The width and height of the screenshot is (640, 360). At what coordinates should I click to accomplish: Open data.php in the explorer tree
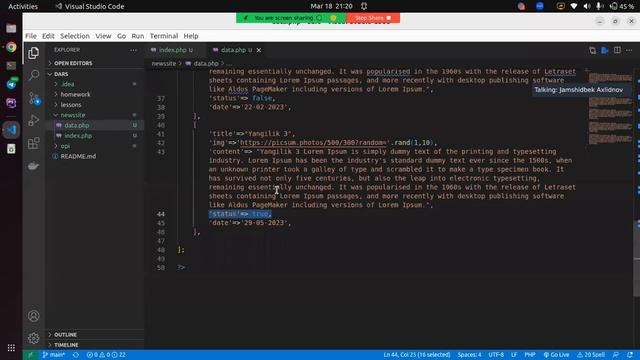point(77,125)
